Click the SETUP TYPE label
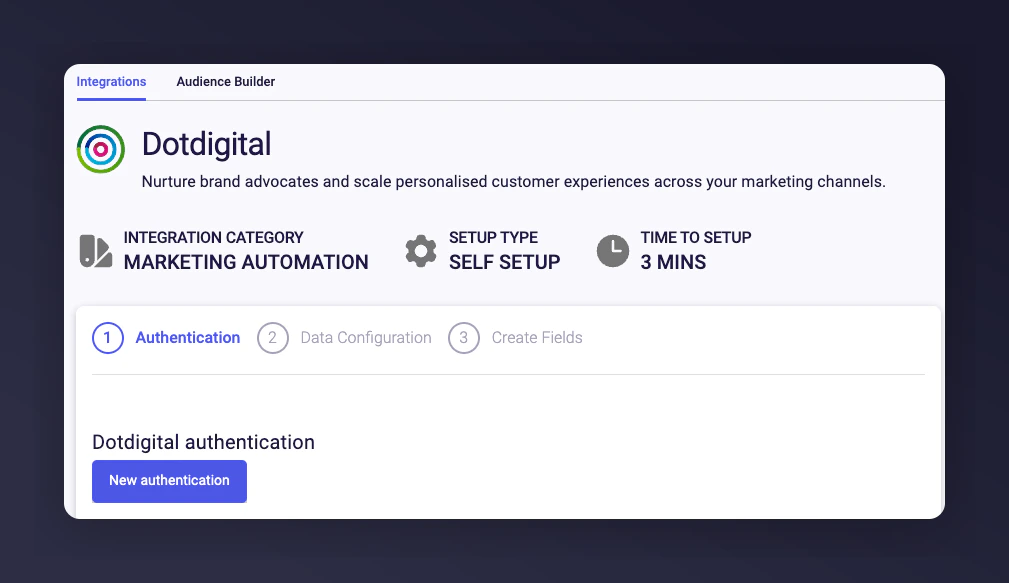The height and width of the screenshot is (583, 1009). 493,237
